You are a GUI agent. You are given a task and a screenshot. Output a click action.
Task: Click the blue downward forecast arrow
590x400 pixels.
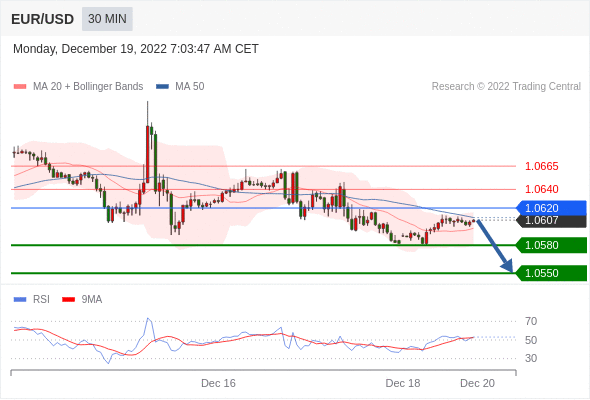[x=494, y=246]
